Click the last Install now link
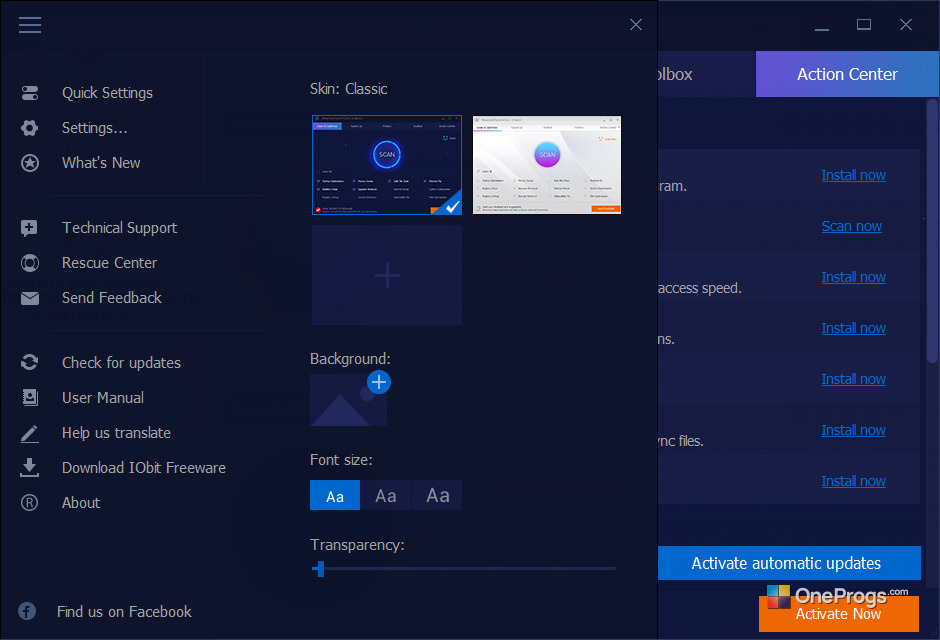Image resolution: width=940 pixels, height=640 pixels. click(853, 481)
